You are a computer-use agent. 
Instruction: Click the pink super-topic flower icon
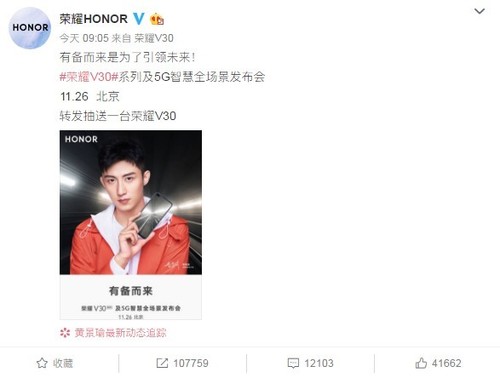pyautogui.click(x=65, y=333)
